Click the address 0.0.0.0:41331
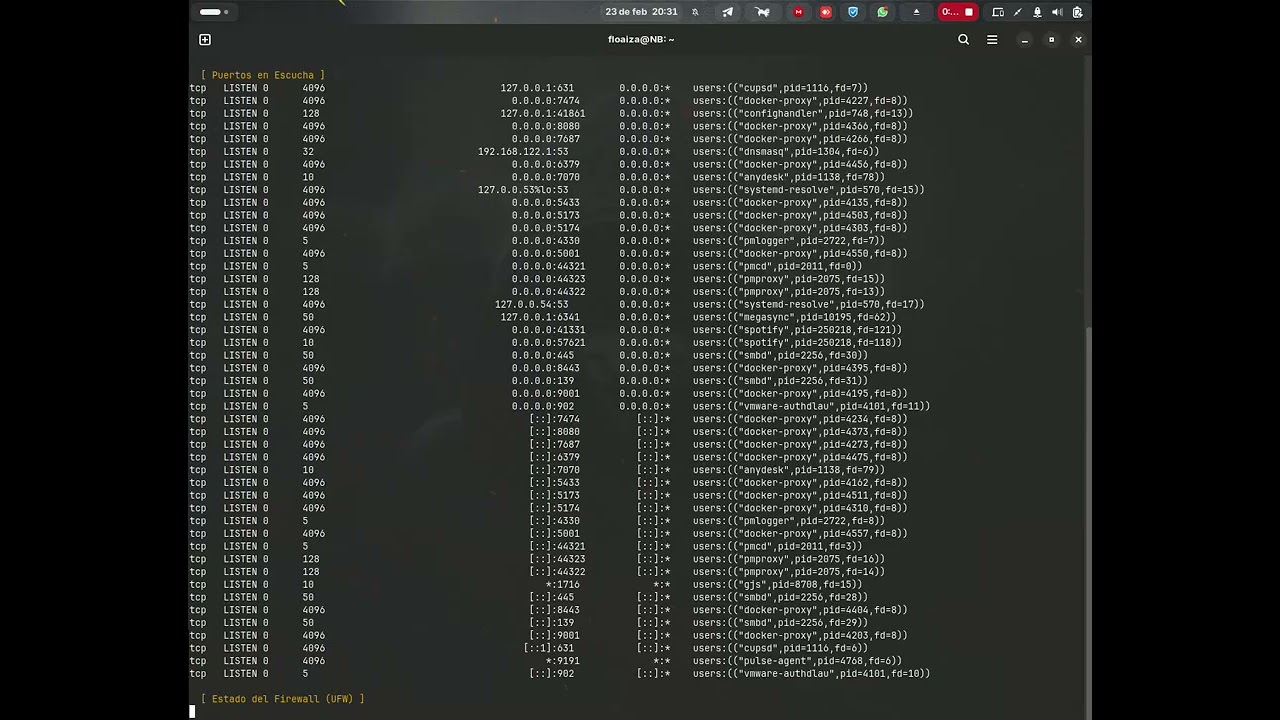Image resolution: width=1280 pixels, height=720 pixels. [549, 330]
